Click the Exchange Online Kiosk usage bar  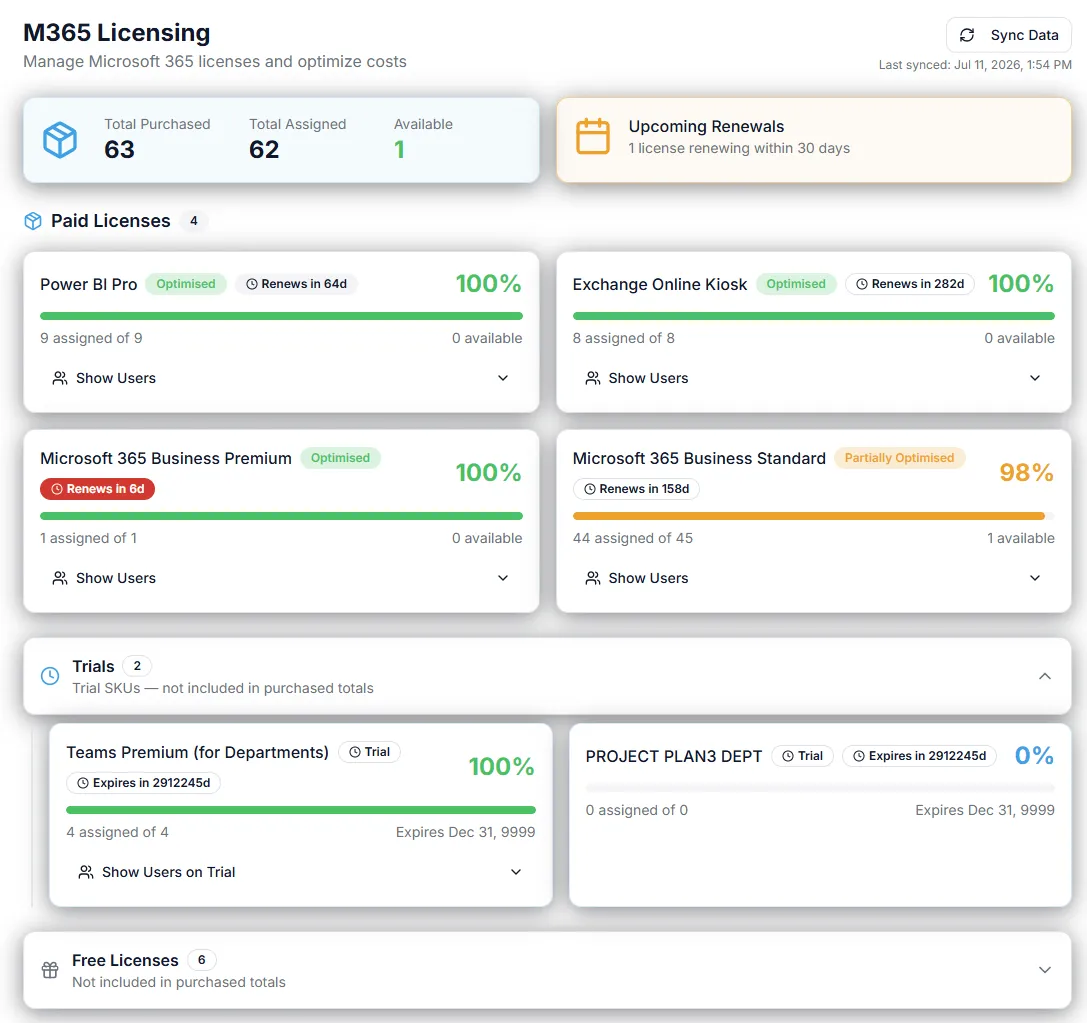(x=814, y=316)
